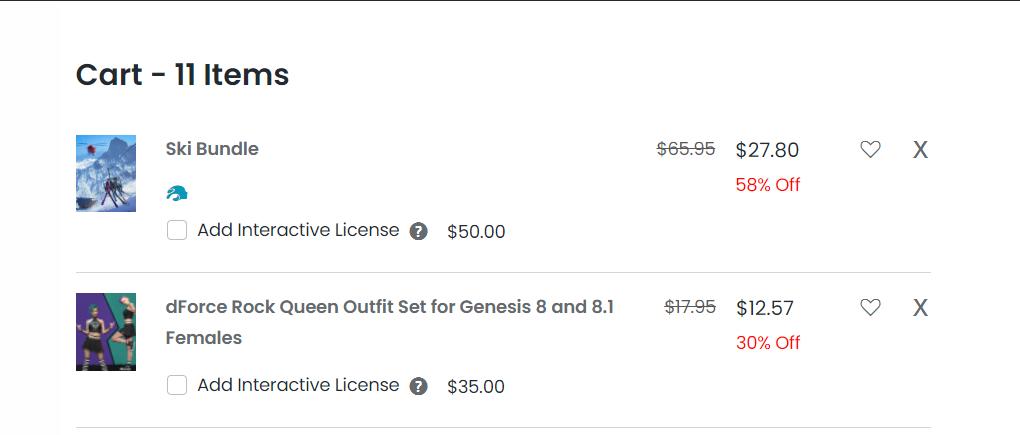Enable Interactive License checkbox for Ski Bundle

[177, 231]
